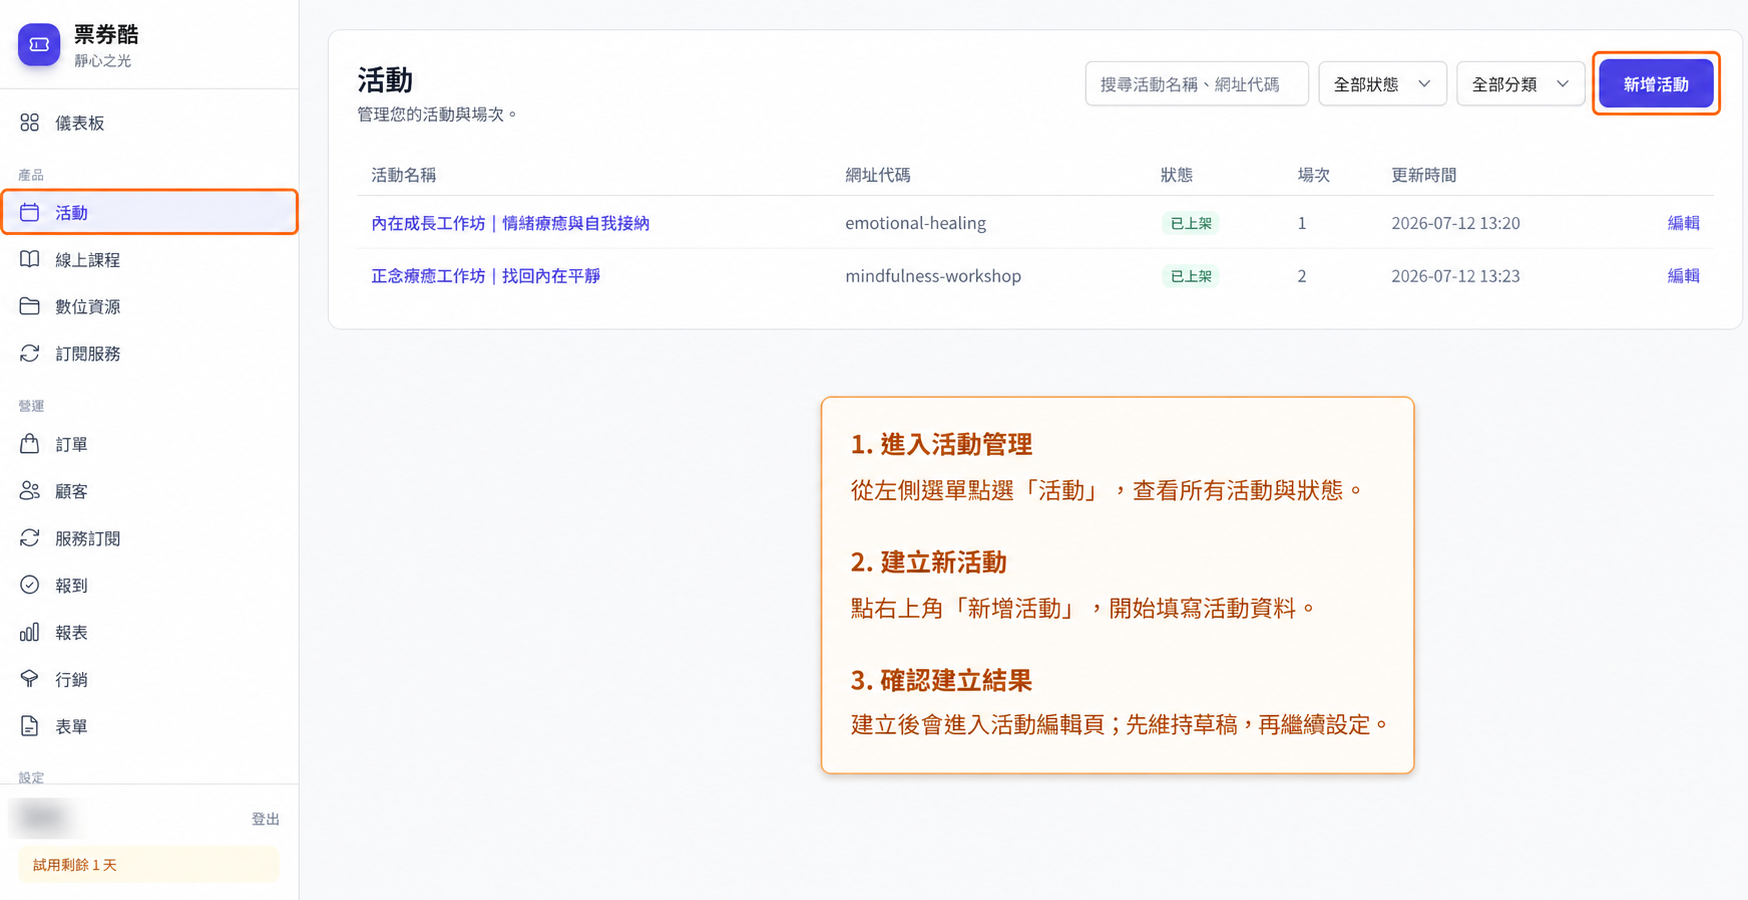Click the 靜心之光 organization name
1748x900 pixels.
(103, 61)
